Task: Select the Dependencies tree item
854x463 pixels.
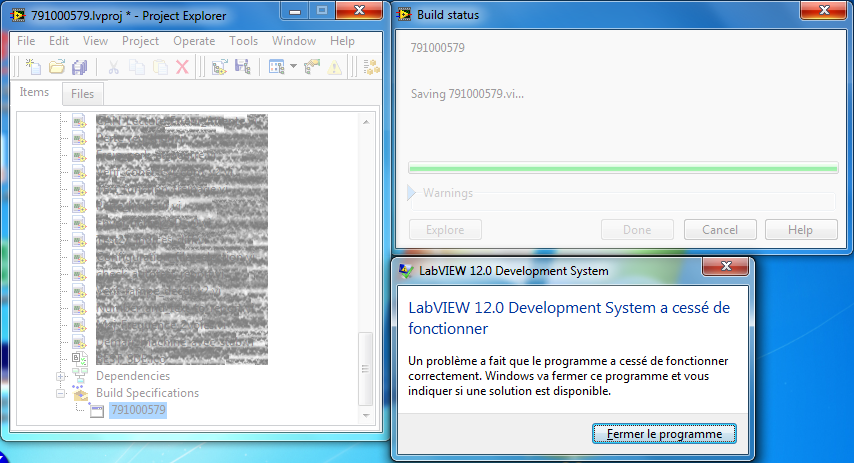Action: 133,376
